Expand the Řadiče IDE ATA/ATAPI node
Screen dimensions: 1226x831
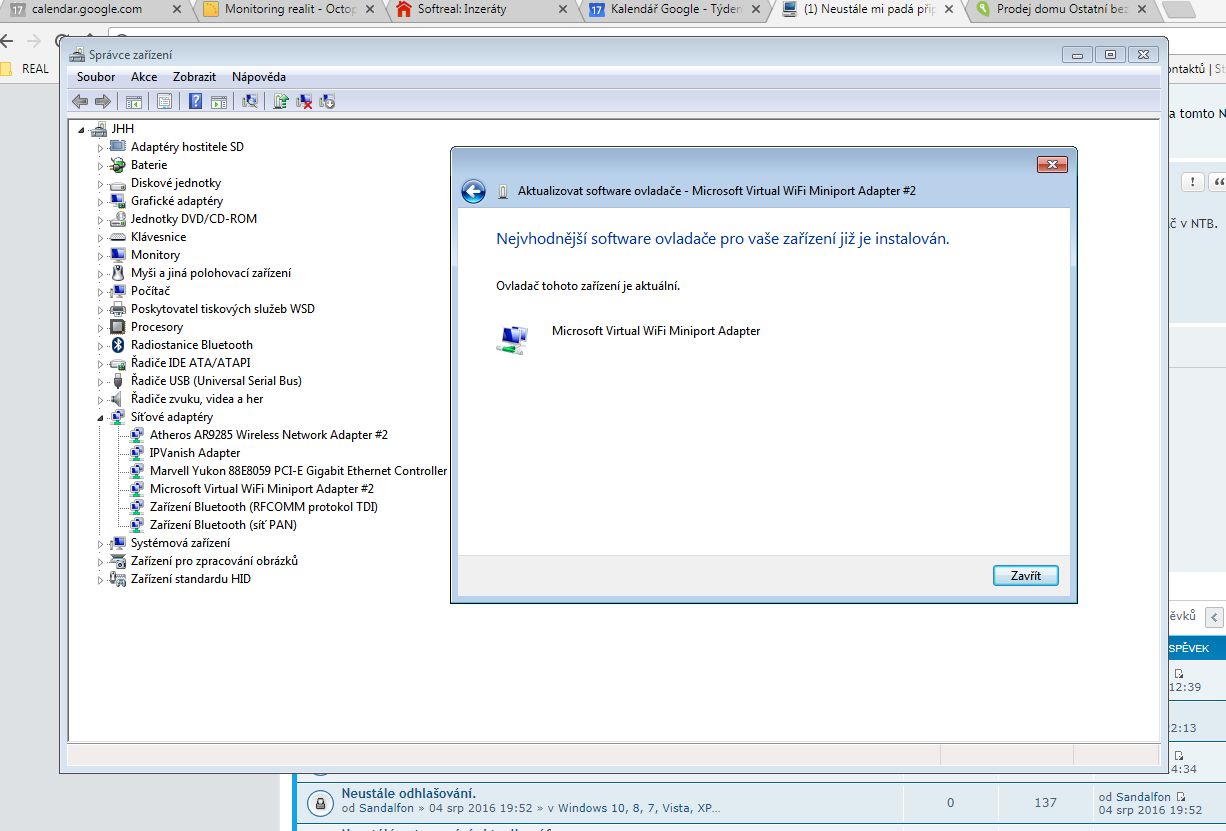click(x=100, y=364)
